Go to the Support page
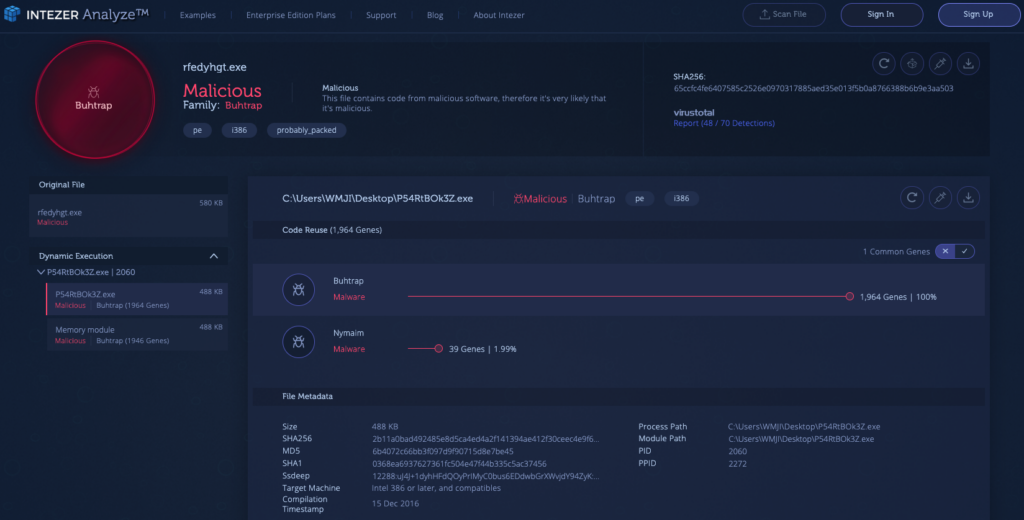1024x520 pixels. coord(381,15)
